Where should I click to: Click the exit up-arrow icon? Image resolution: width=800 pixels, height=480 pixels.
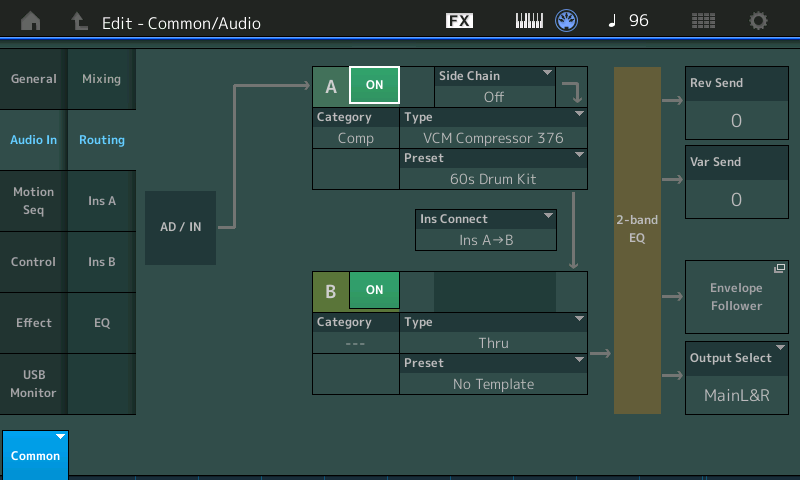point(79,21)
